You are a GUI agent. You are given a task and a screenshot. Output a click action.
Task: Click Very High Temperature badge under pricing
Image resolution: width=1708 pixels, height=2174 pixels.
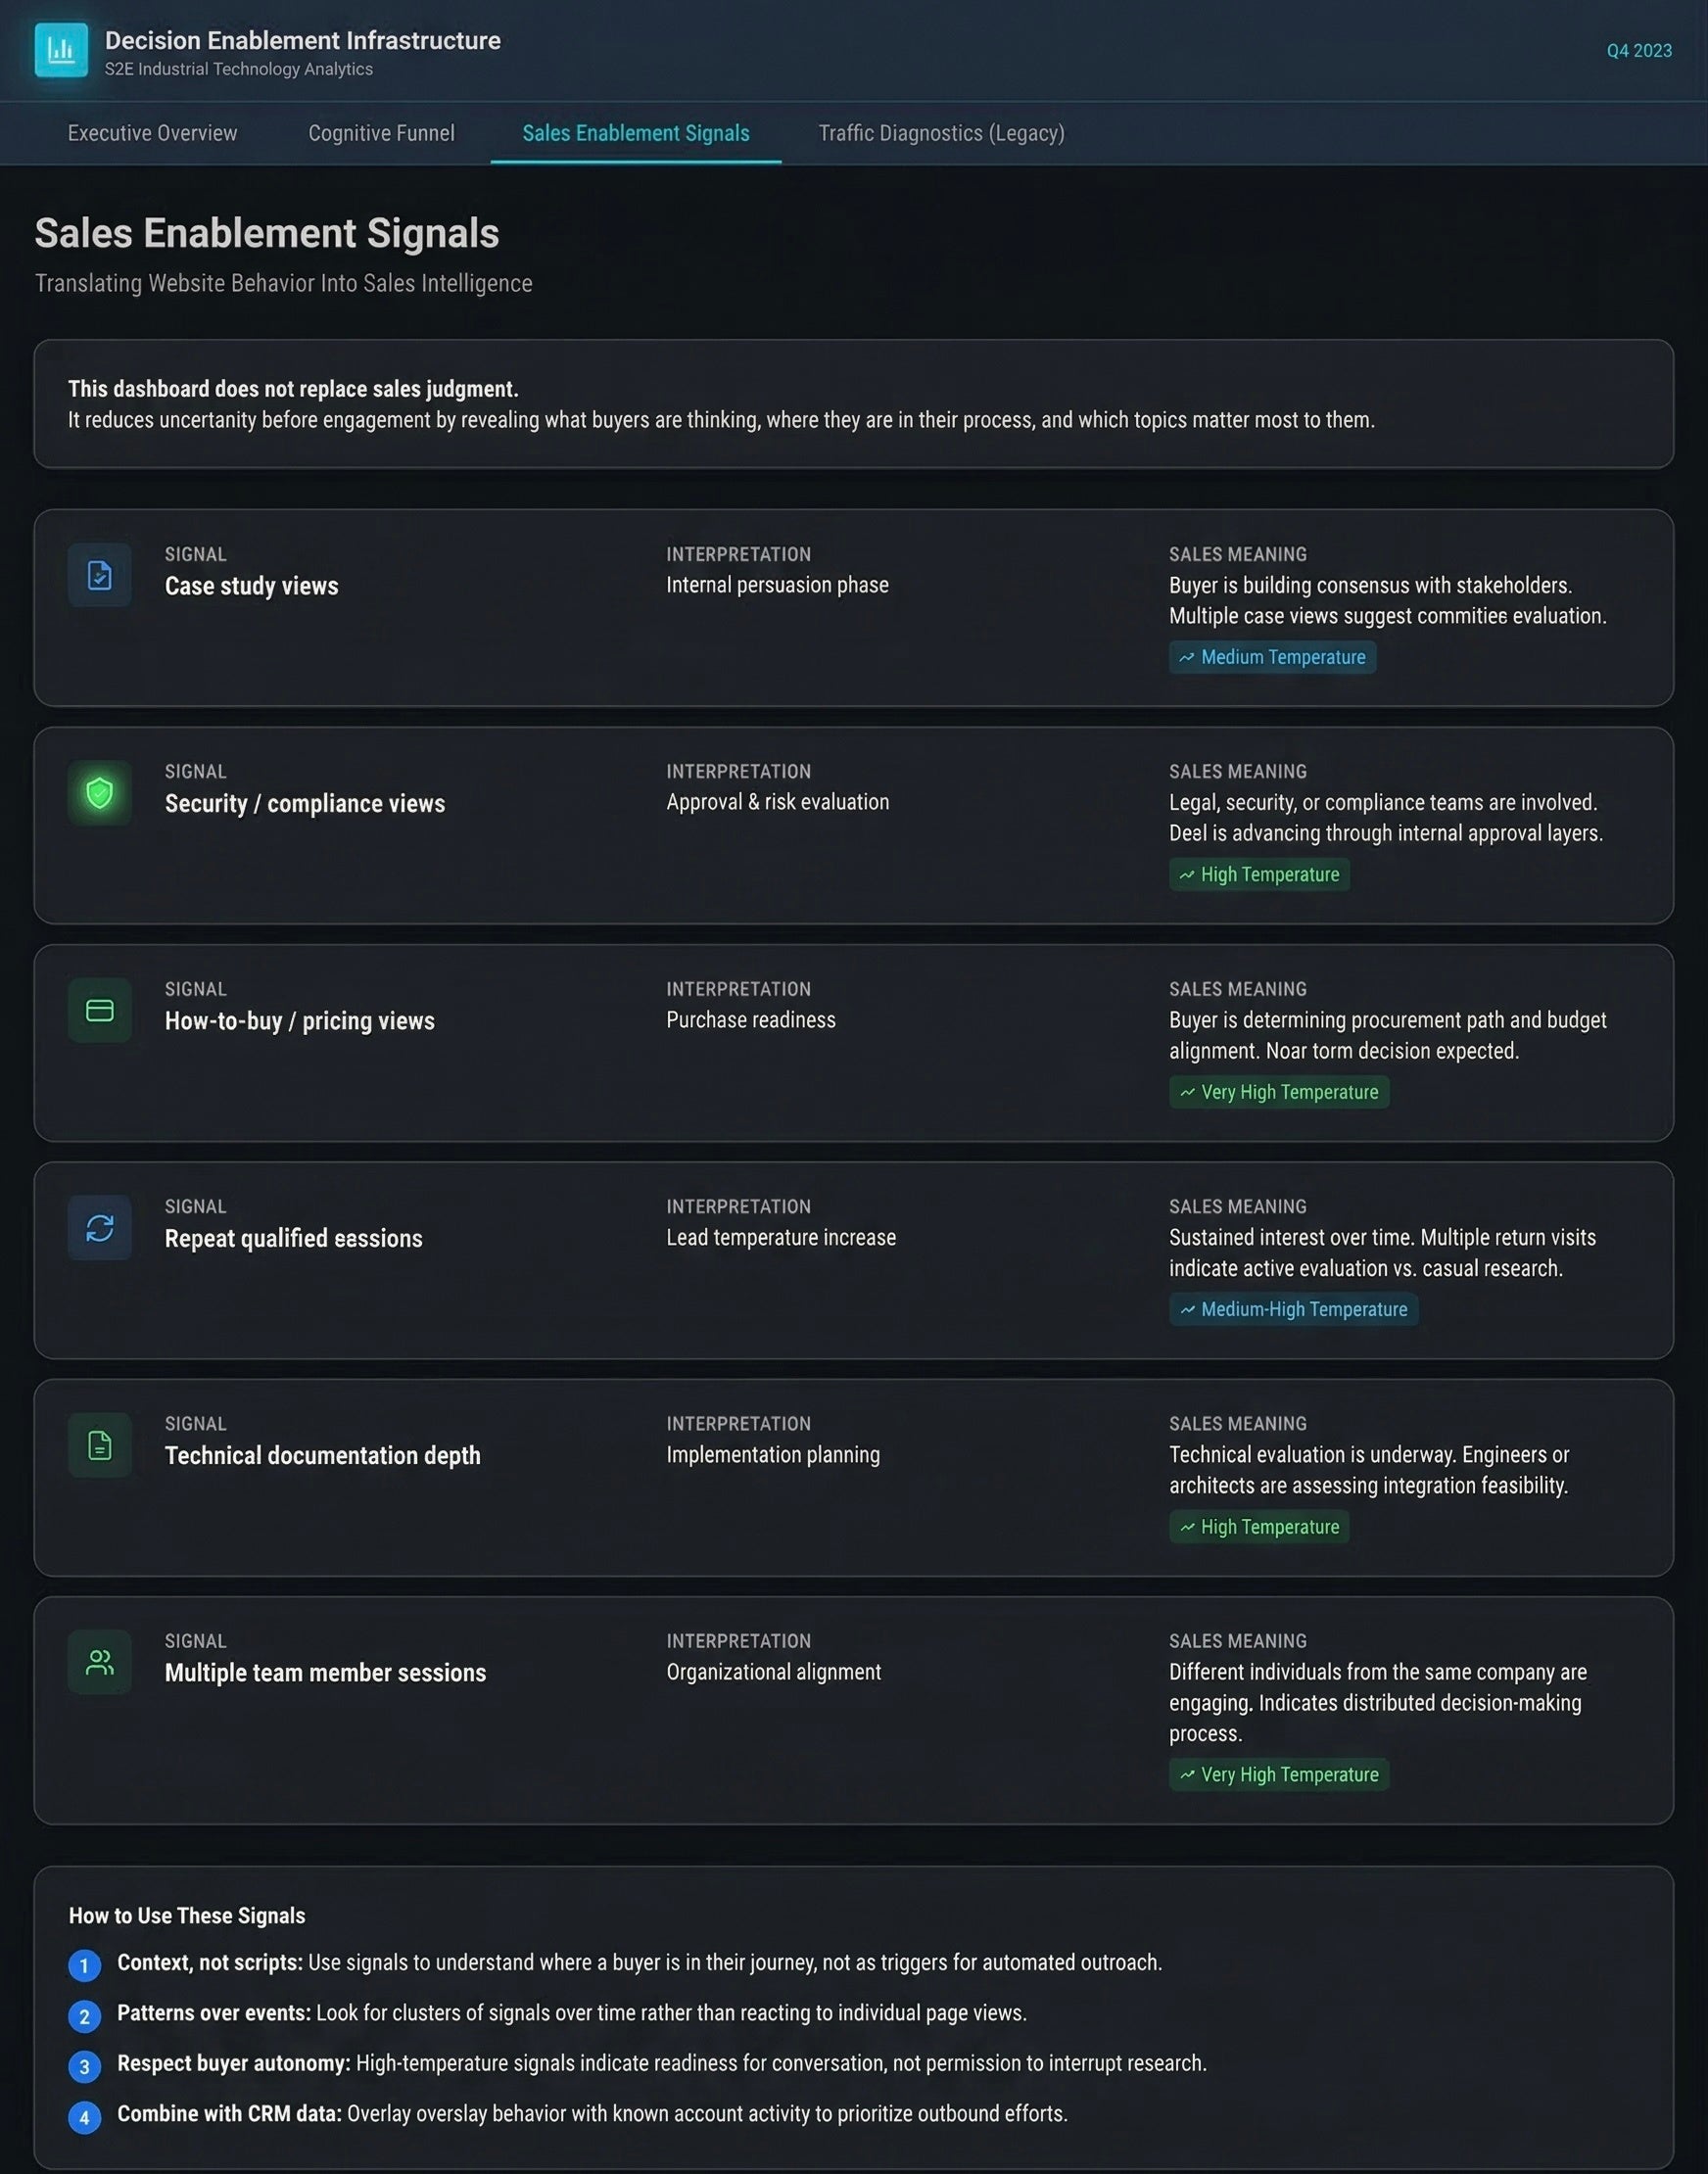coord(1279,1092)
